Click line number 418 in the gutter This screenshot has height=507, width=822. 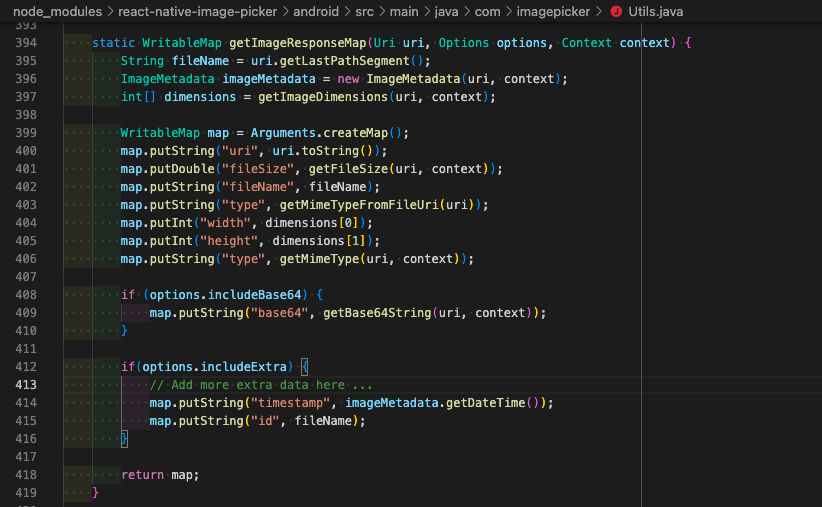[x=26, y=474]
